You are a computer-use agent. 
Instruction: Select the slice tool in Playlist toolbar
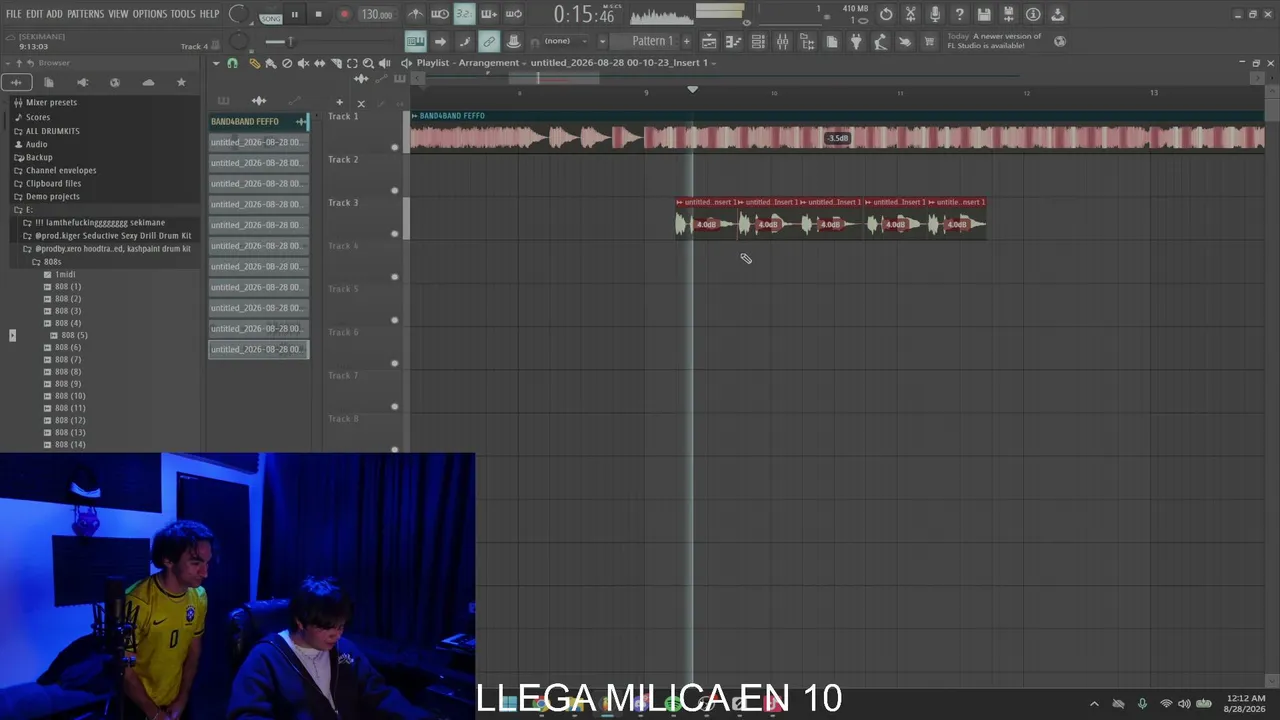pyautogui.click(x=336, y=63)
